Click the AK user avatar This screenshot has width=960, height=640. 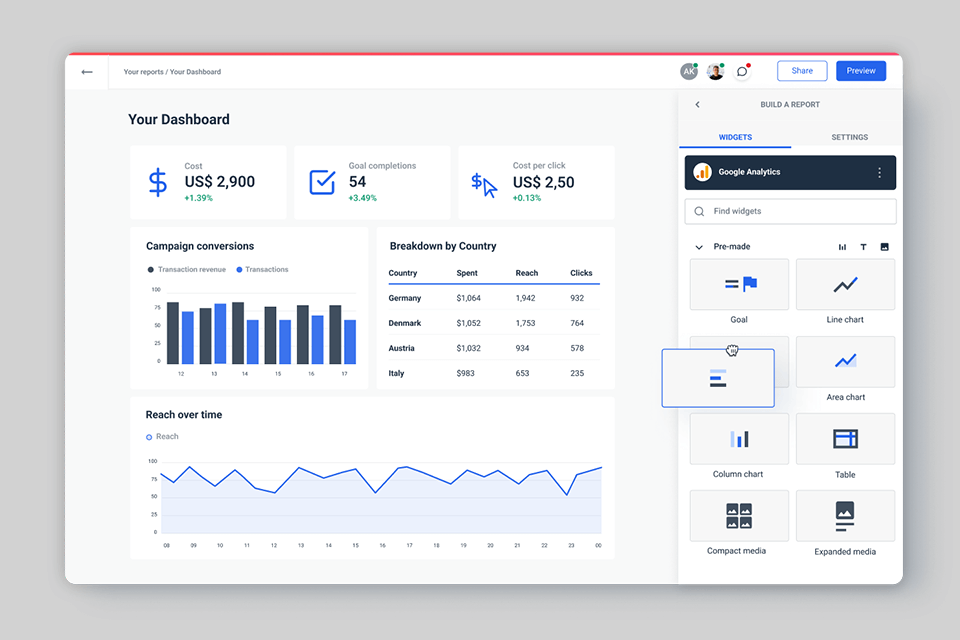click(x=688, y=71)
